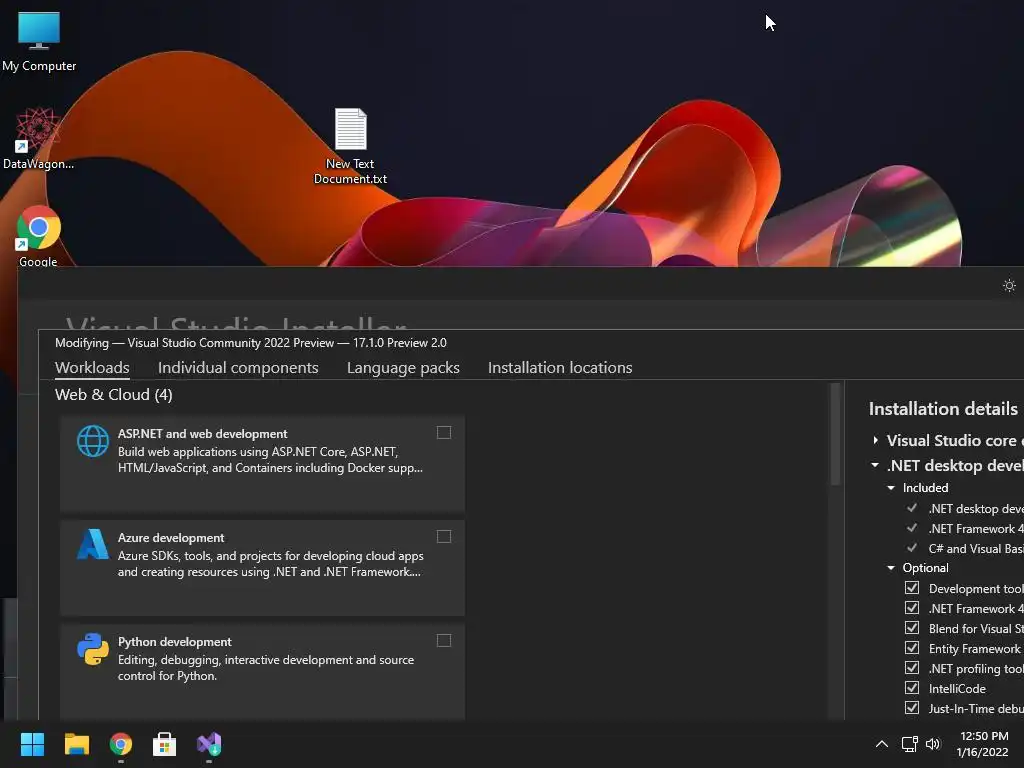The image size is (1024, 768).
Task: Open File Explorer from the taskbar
Action: tap(76, 744)
